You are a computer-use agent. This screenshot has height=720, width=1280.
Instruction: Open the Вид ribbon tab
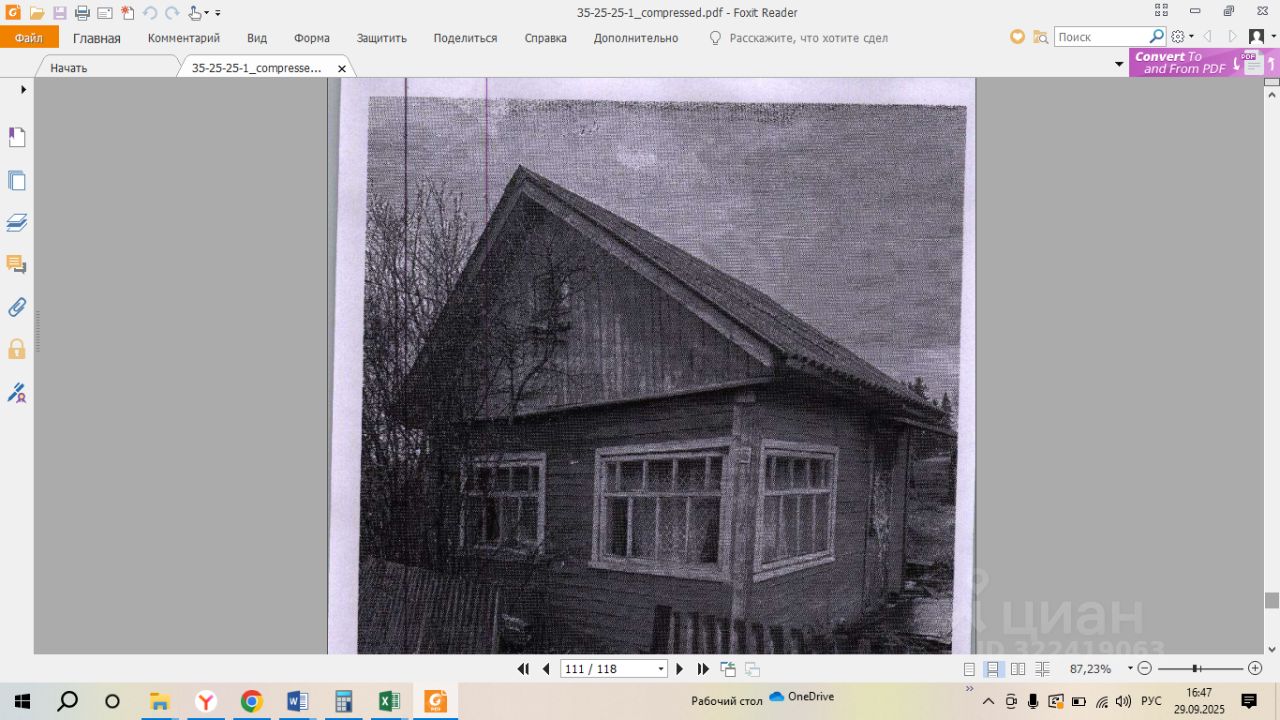click(257, 38)
